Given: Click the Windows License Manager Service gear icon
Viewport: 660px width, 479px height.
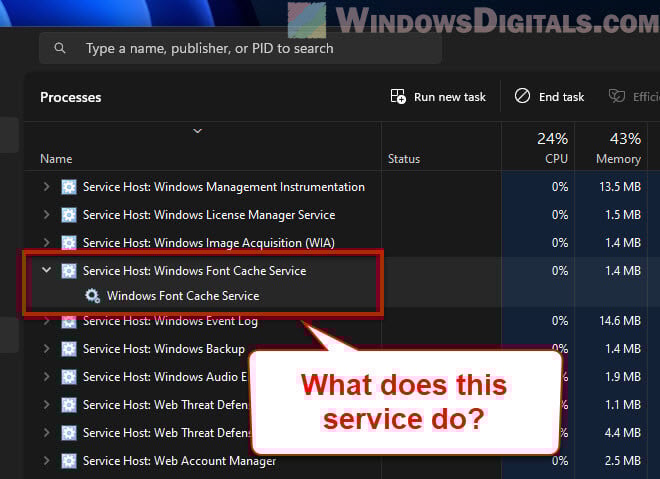Looking at the screenshot, I should [x=69, y=215].
